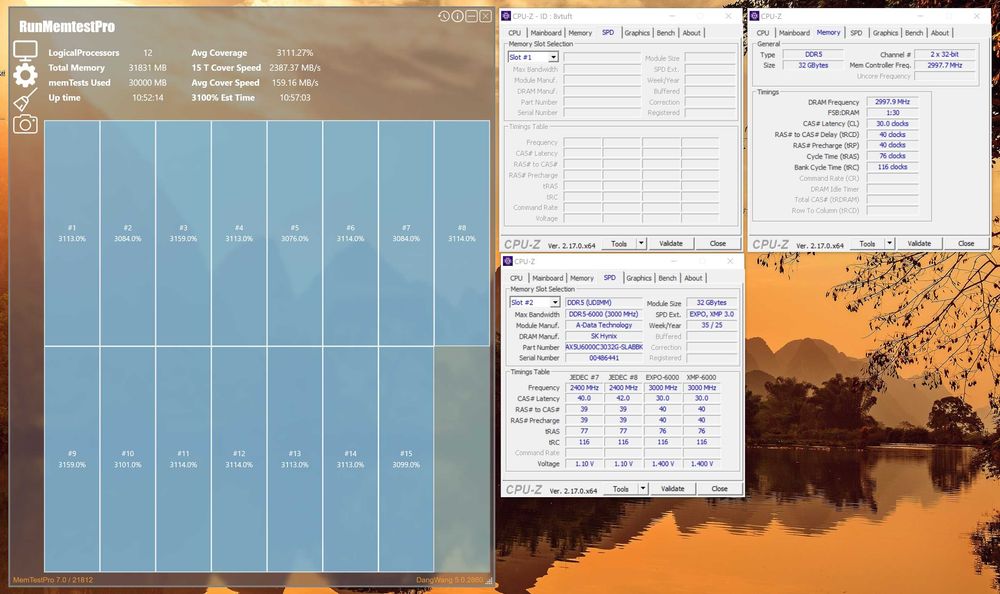Click the CPU-Z title icon in the Slot #1 window
Image resolution: width=1000 pixels, height=594 pixels.
point(506,16)
